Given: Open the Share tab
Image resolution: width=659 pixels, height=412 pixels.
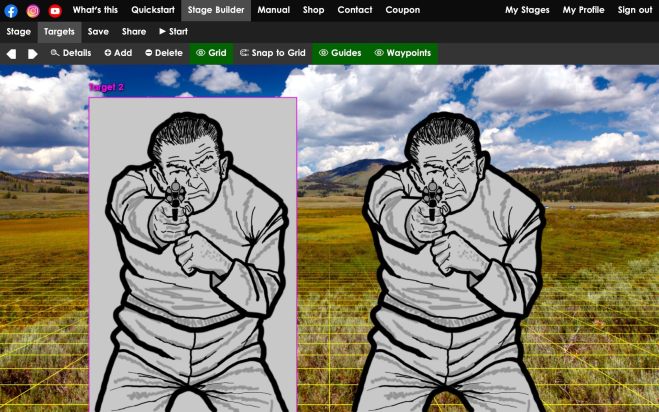Looking at the screenshot, I should point(134,32).
